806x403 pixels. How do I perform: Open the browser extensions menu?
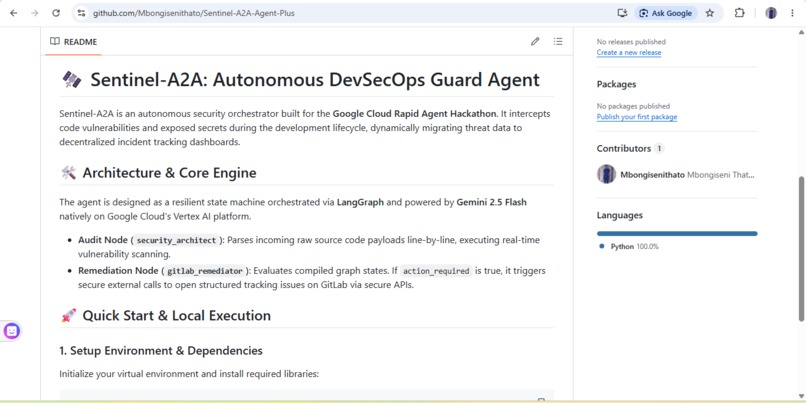(739, 13)
